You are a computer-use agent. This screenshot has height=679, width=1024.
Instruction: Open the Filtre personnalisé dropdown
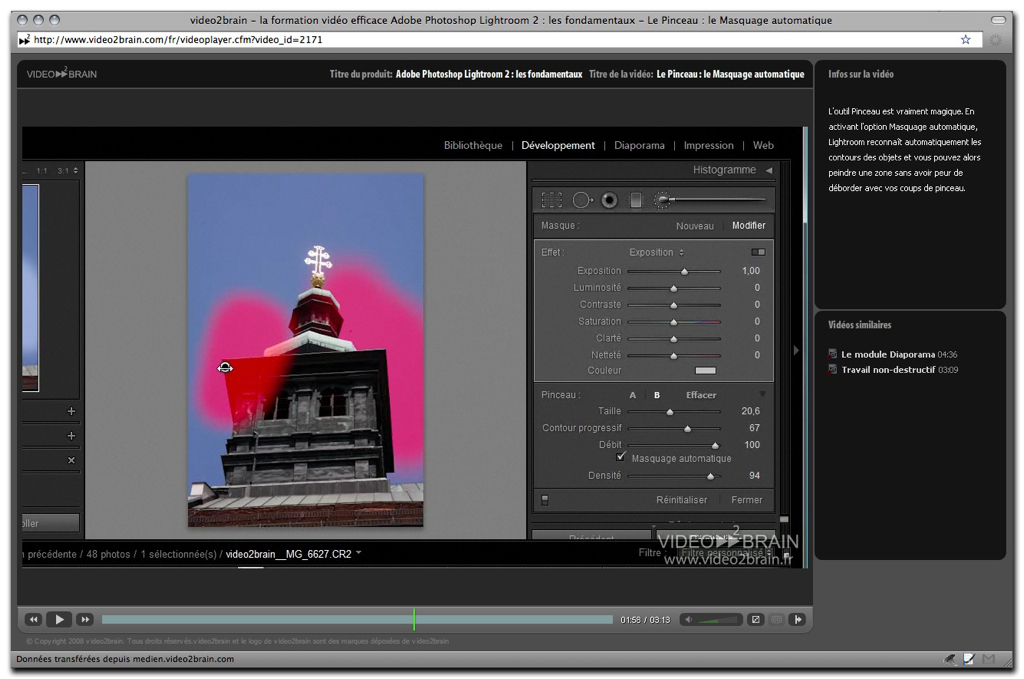726,553
